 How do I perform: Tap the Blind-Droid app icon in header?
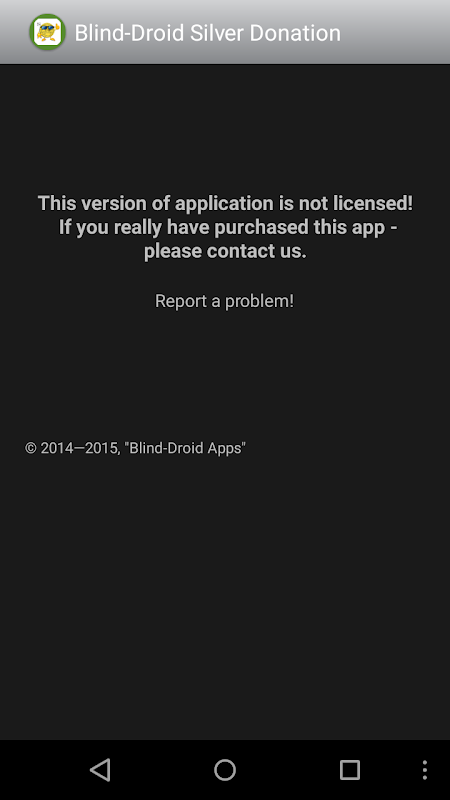(x=47, y=32)
